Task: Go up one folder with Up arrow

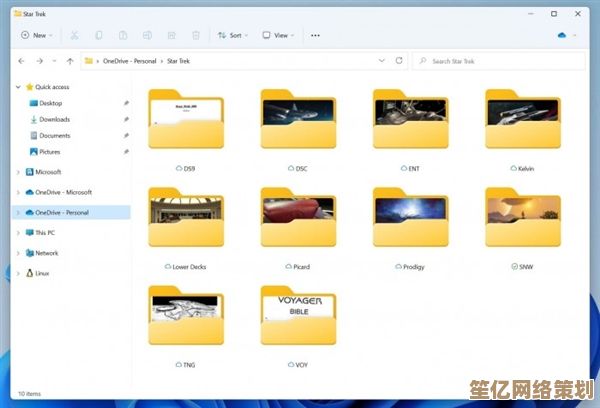Action: click(x=68, y=61)
